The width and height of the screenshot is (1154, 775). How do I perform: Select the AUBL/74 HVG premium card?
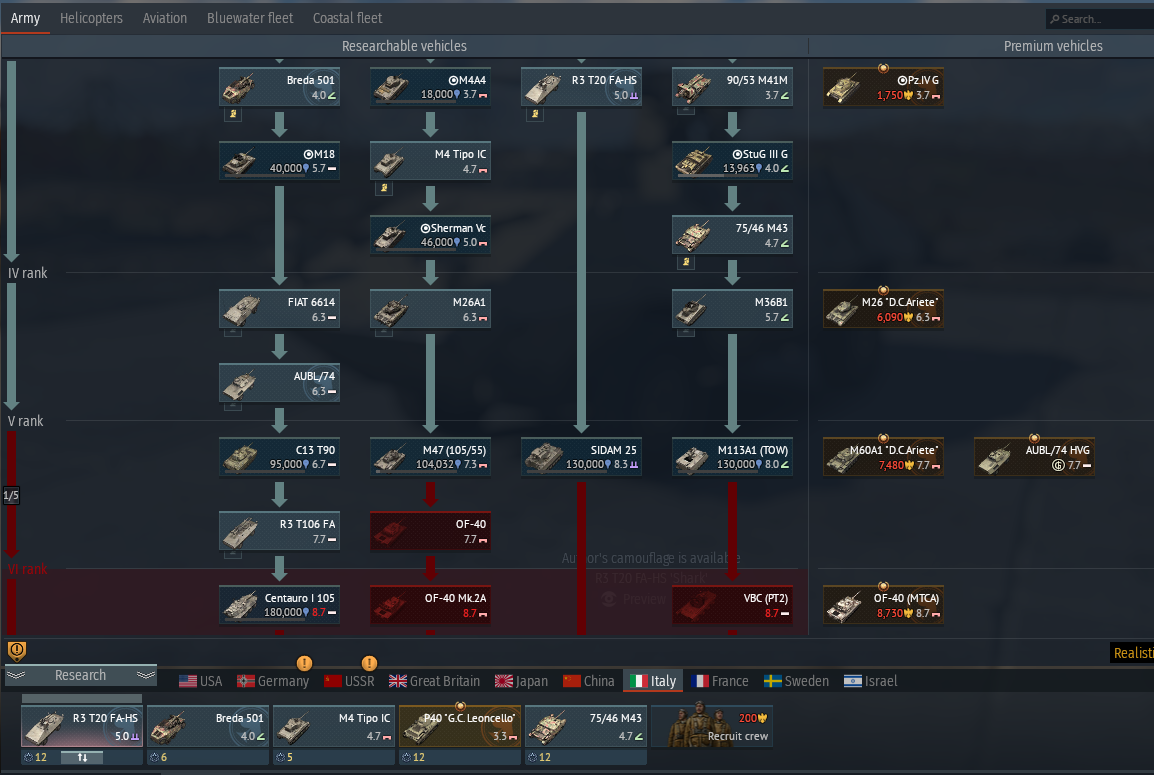(1034, 457)
